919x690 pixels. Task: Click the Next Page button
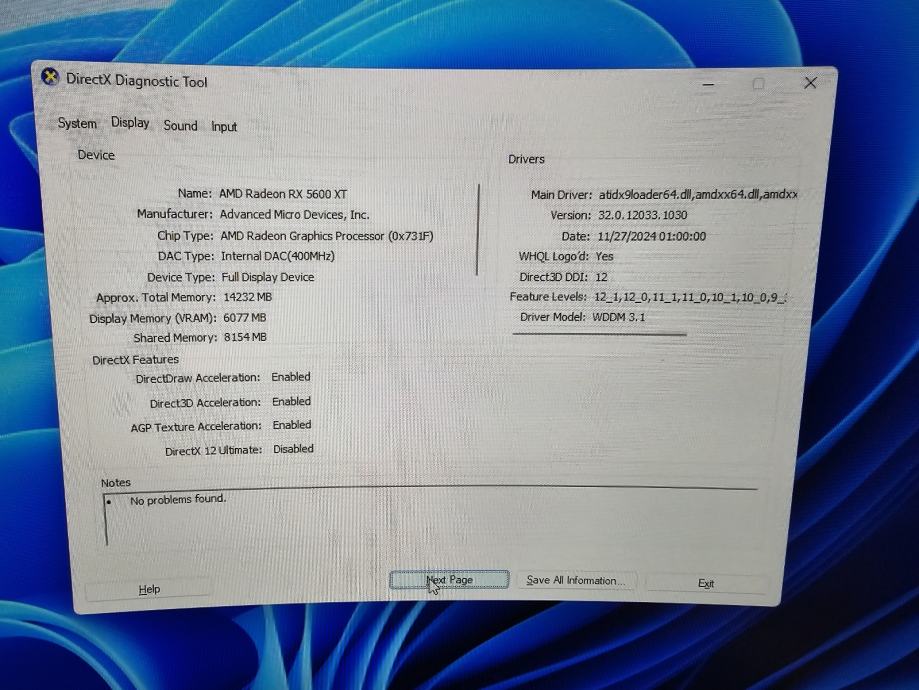pos(449,580)
